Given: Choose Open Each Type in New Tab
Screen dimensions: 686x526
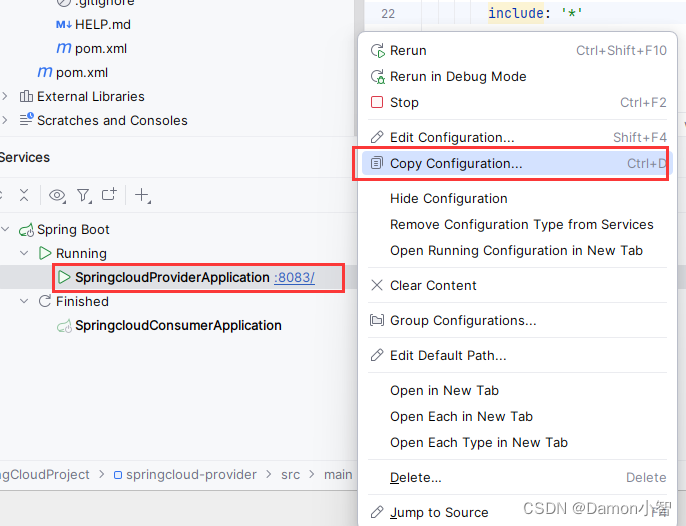Looking at the screenshot, I should (x=518, y=442).
